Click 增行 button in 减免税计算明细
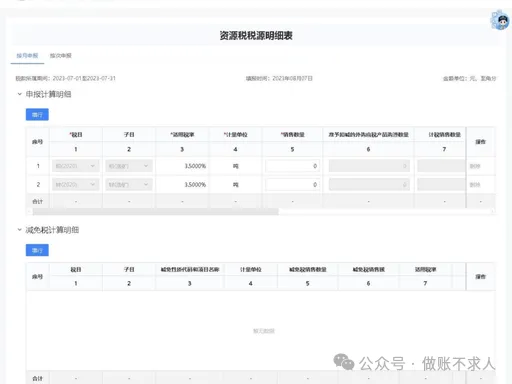This screenshot has height=384, width=512. pyautogui.click(x=37, y=250)
